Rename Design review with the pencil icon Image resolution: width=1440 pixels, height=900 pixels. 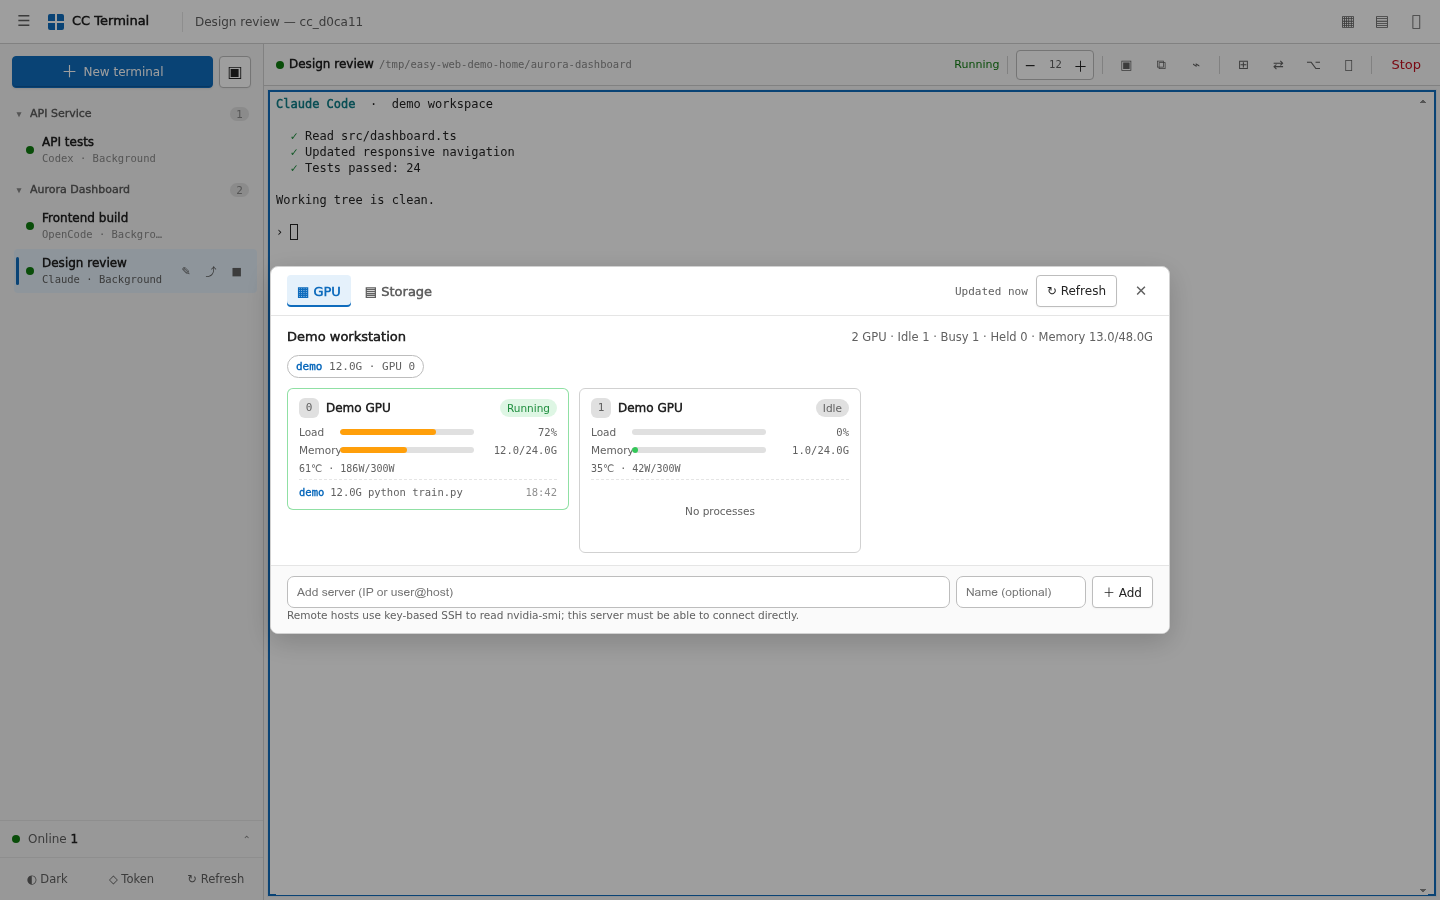[186, 271]
